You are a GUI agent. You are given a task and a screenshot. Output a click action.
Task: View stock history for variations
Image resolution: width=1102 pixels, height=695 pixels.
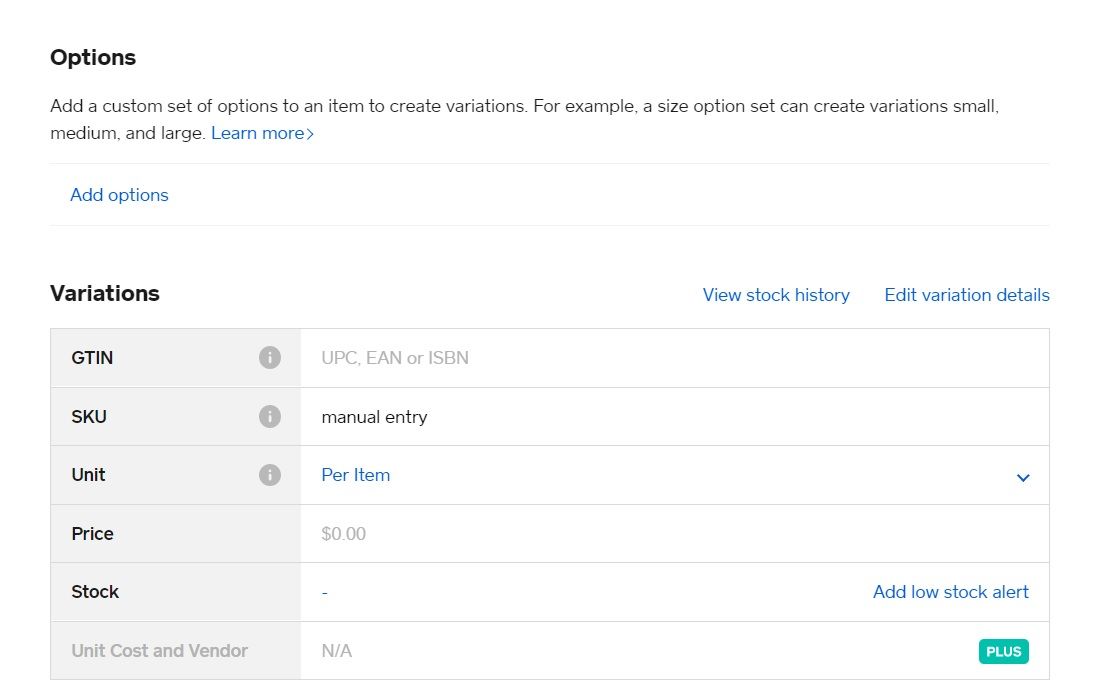776,295
